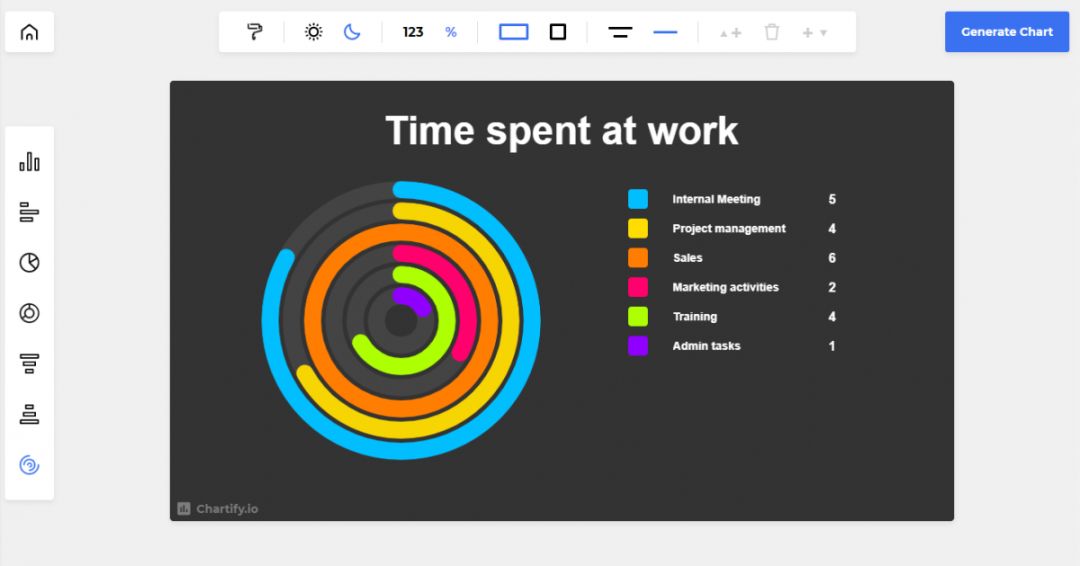Choose the thin blue line style
This screenshot has height=566, width=1080.
pos(665,32)
